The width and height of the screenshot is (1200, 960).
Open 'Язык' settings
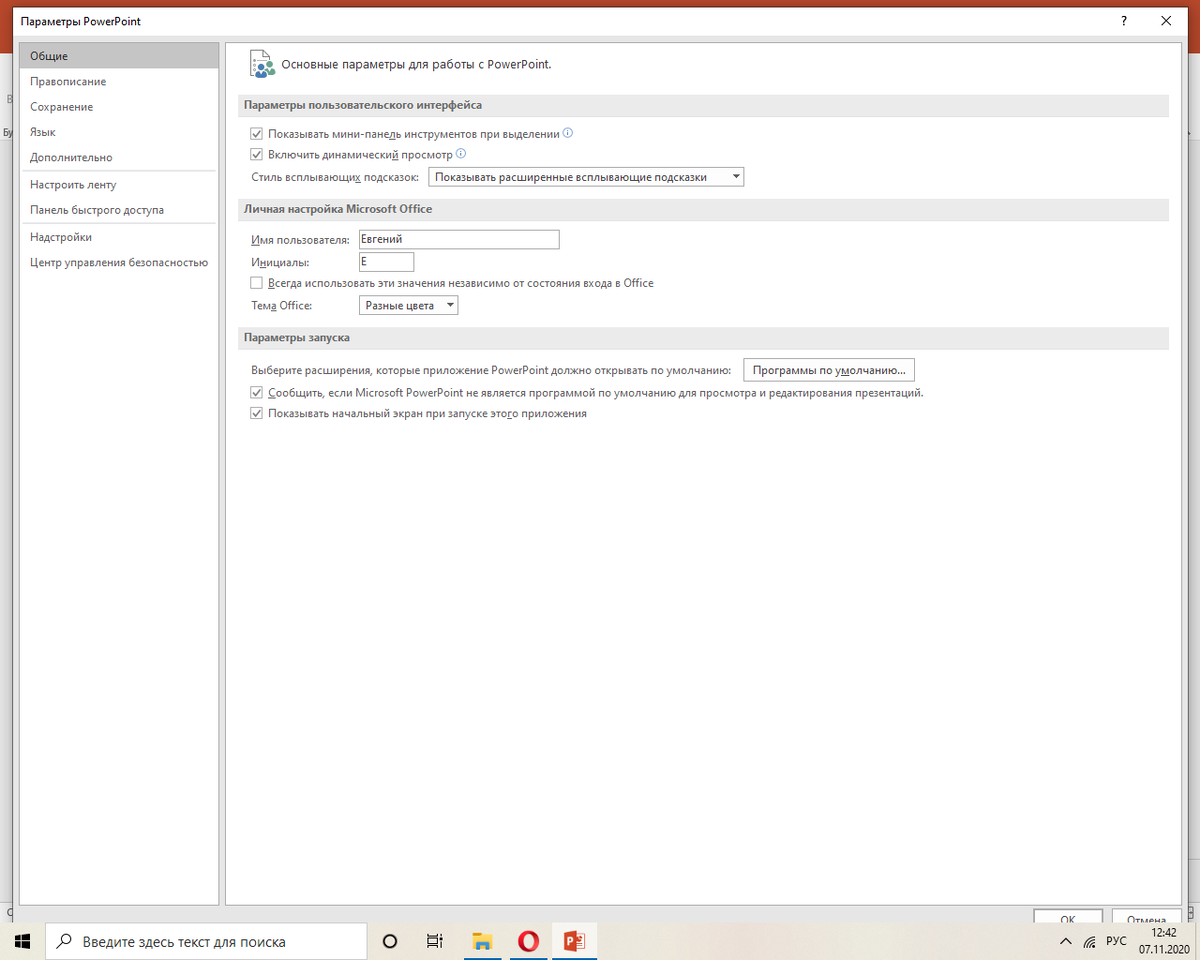click(119, 131)
